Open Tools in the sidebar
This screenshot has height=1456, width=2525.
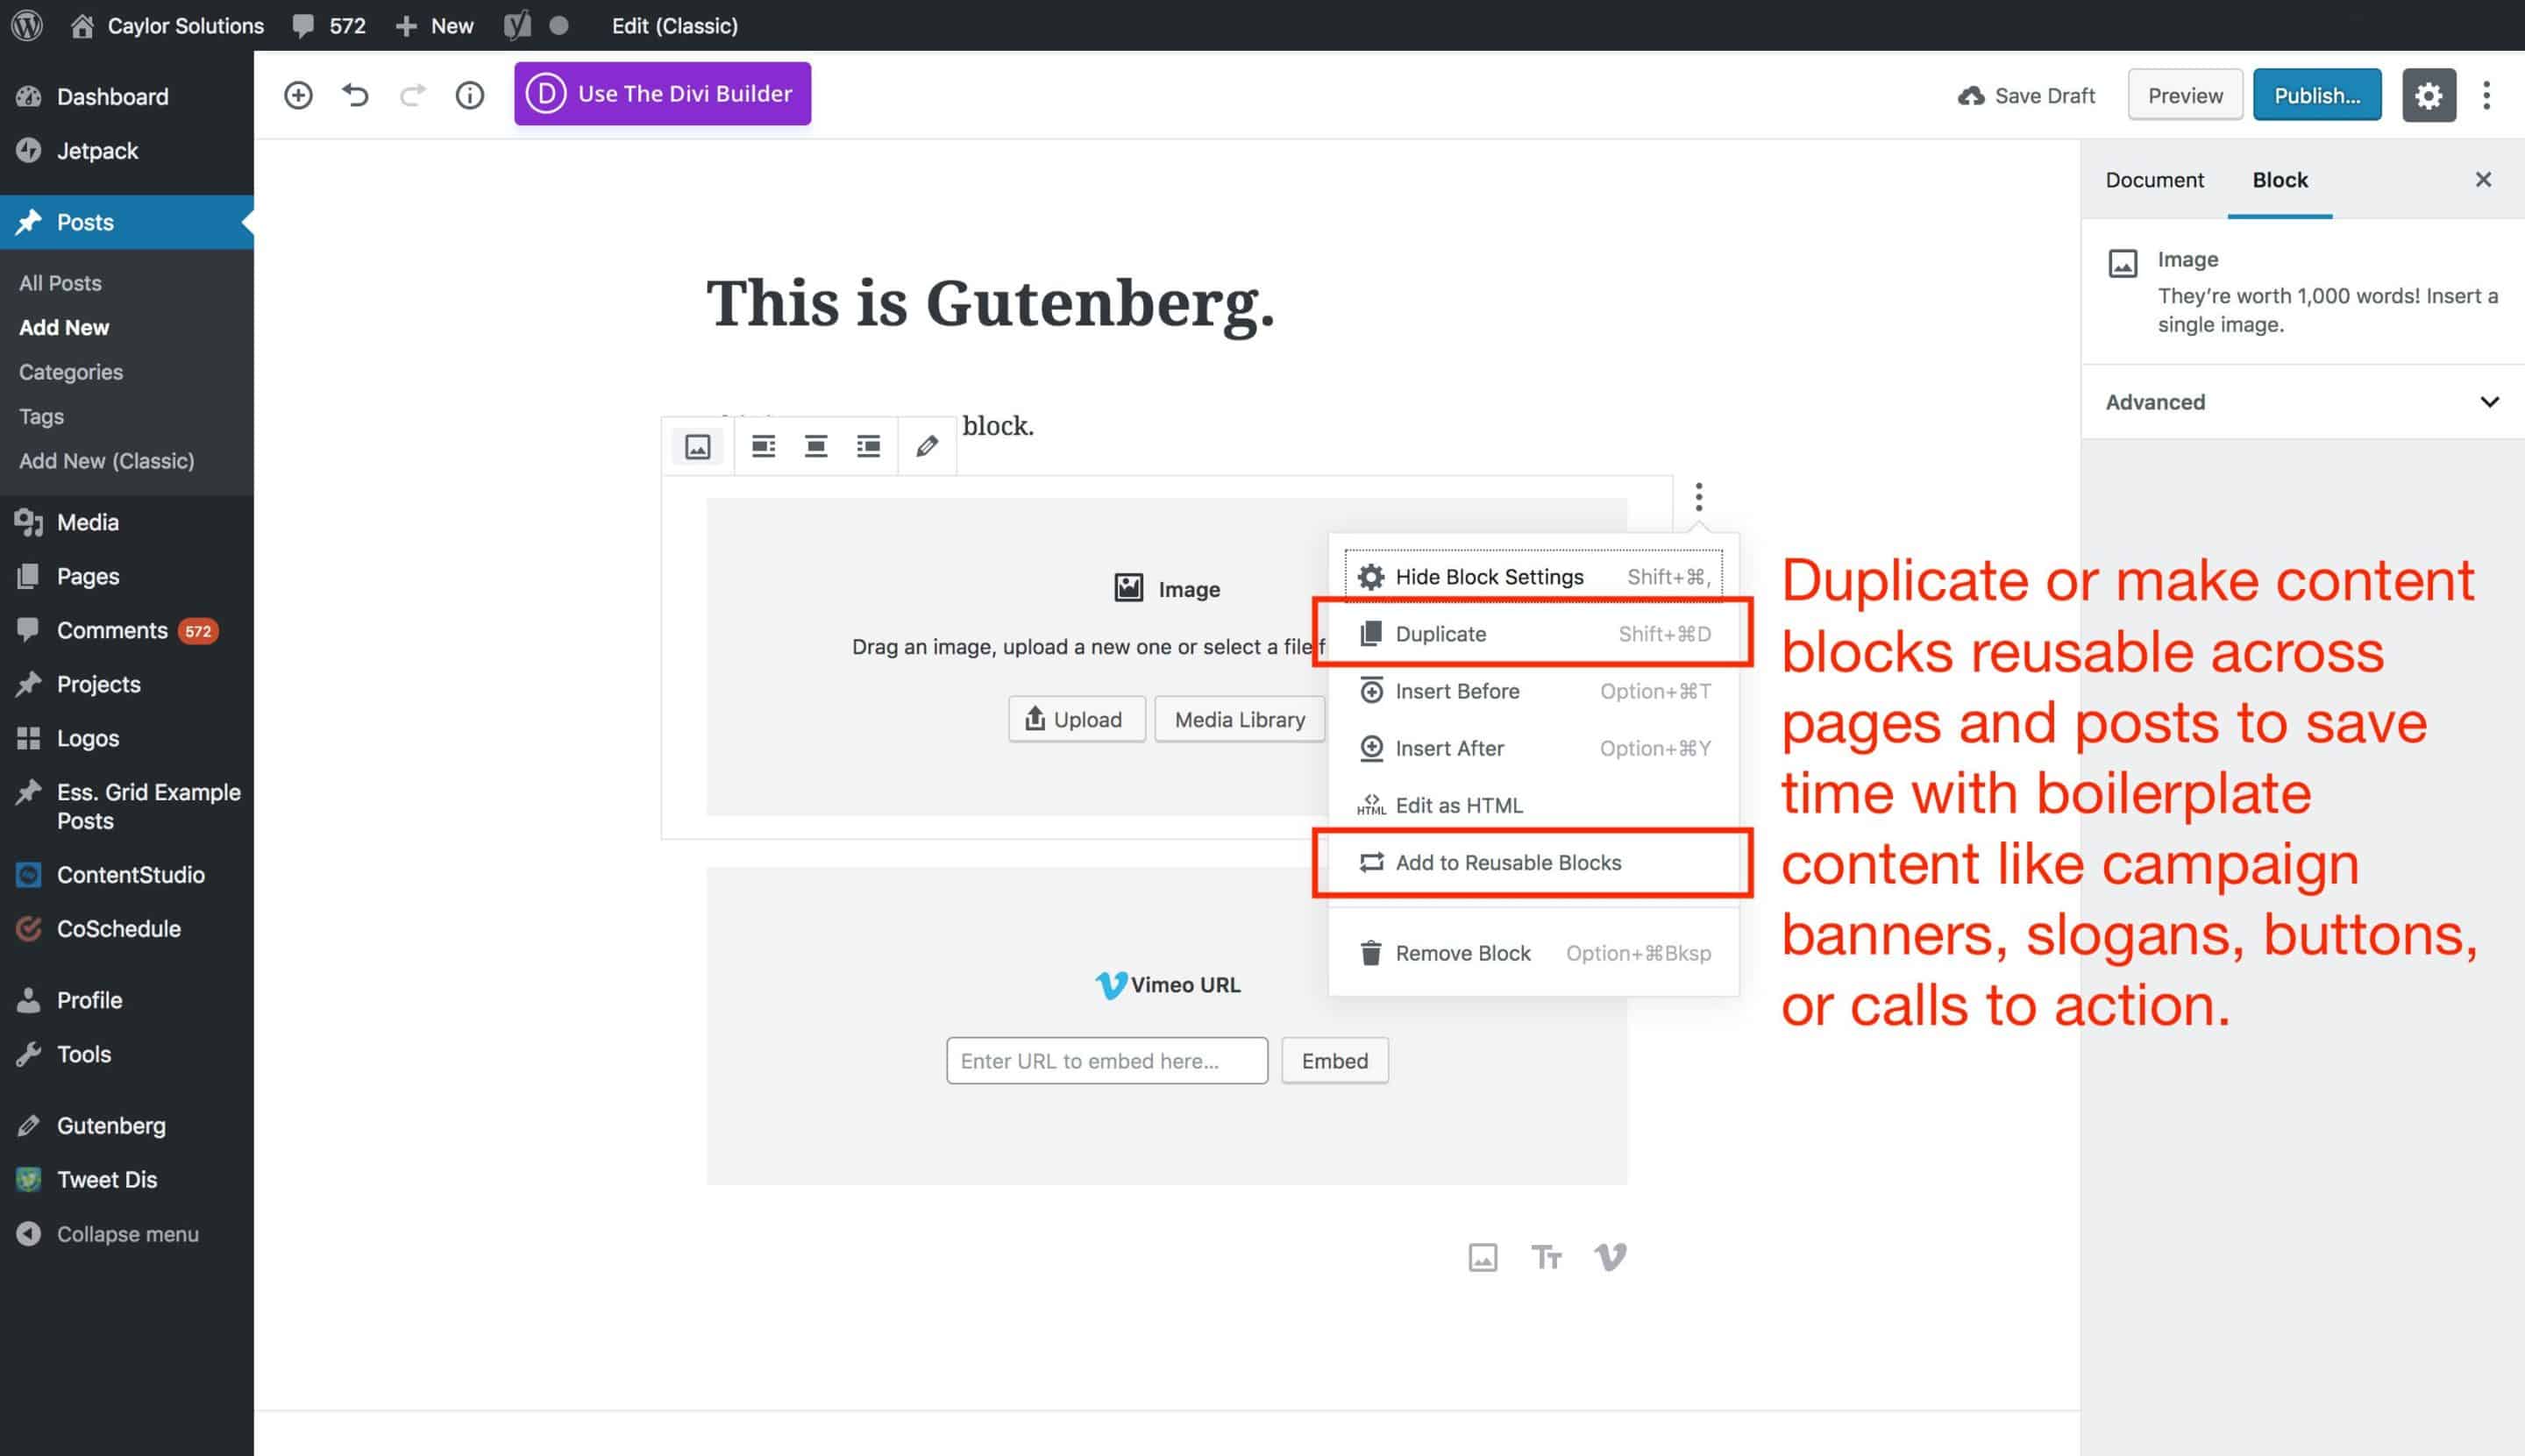pos(127,1053)
